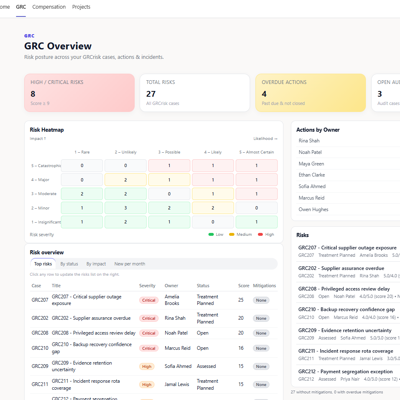This screenshot has width=400, height=400.
Task: Click heatmap cell Moderate impact, Almost Certain likelihood
Action: pyautogui.click(x=257, y=194)
